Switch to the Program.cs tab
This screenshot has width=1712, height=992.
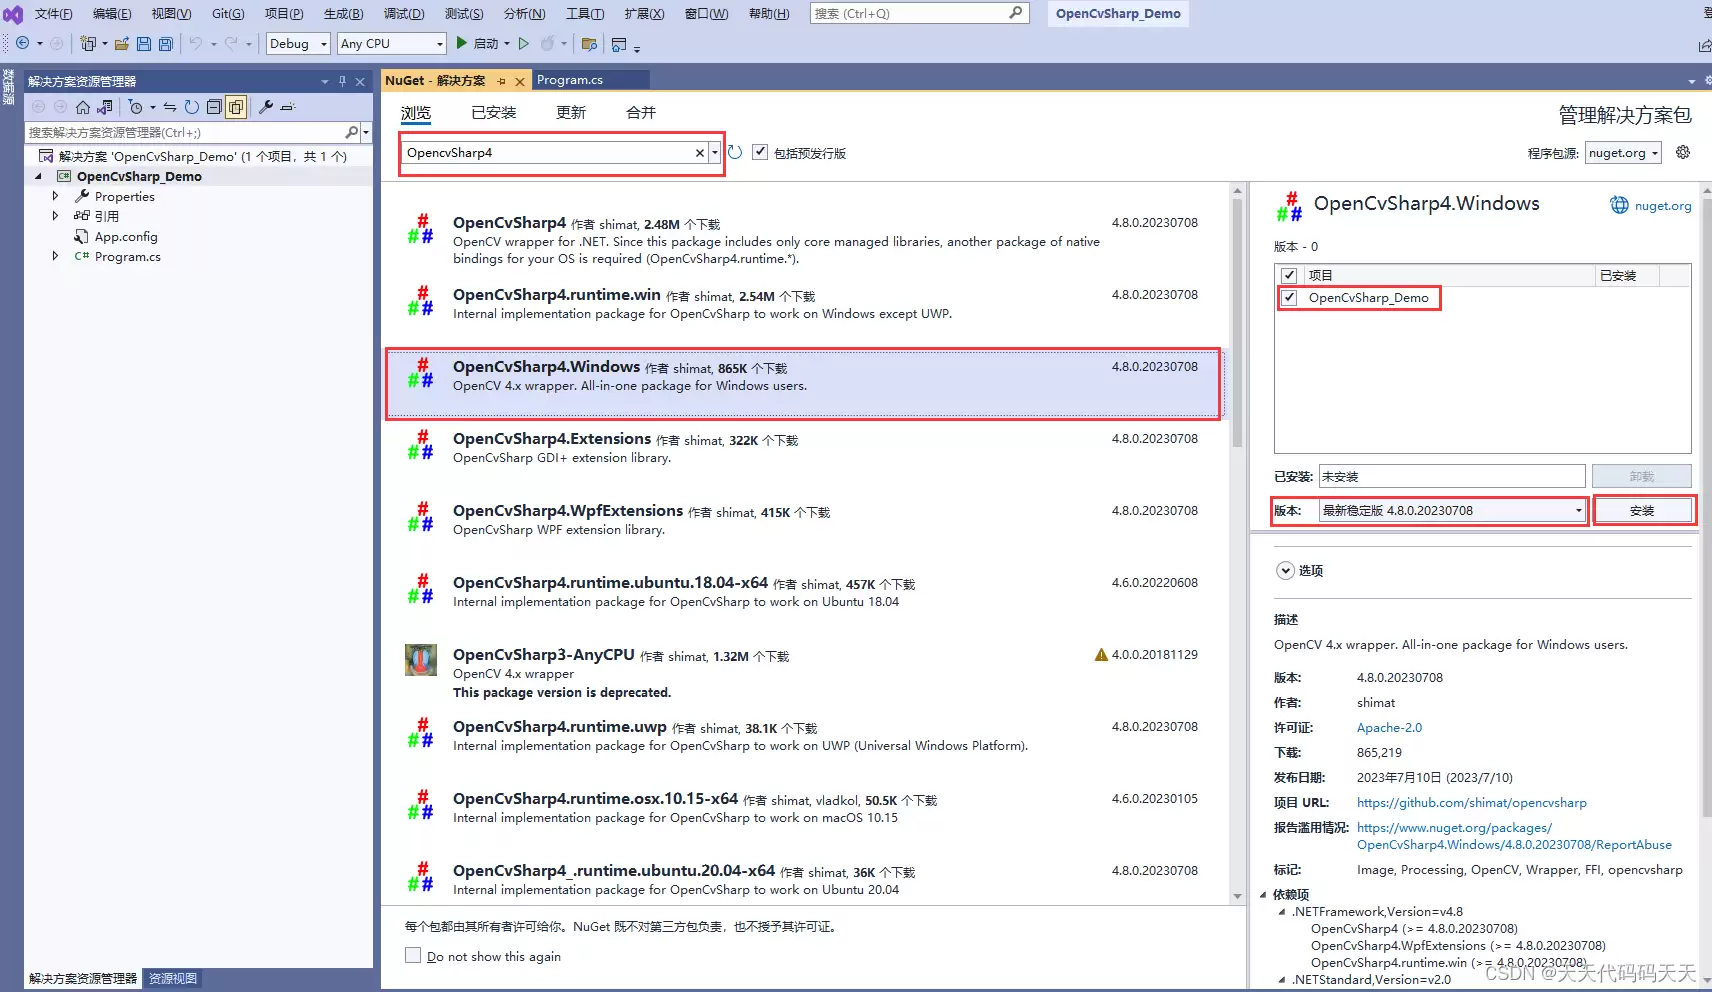[570, 80]
